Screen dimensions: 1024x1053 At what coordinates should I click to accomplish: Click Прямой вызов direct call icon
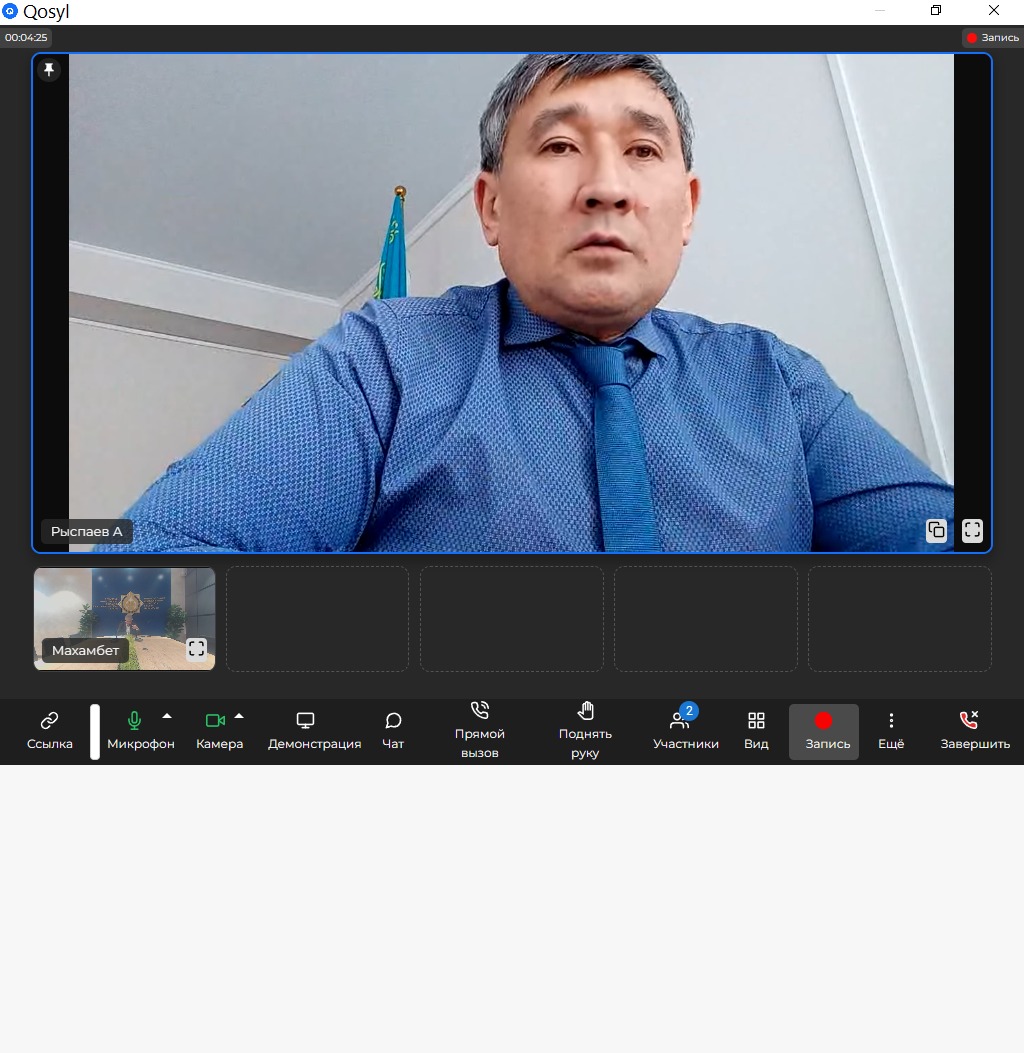480,711
